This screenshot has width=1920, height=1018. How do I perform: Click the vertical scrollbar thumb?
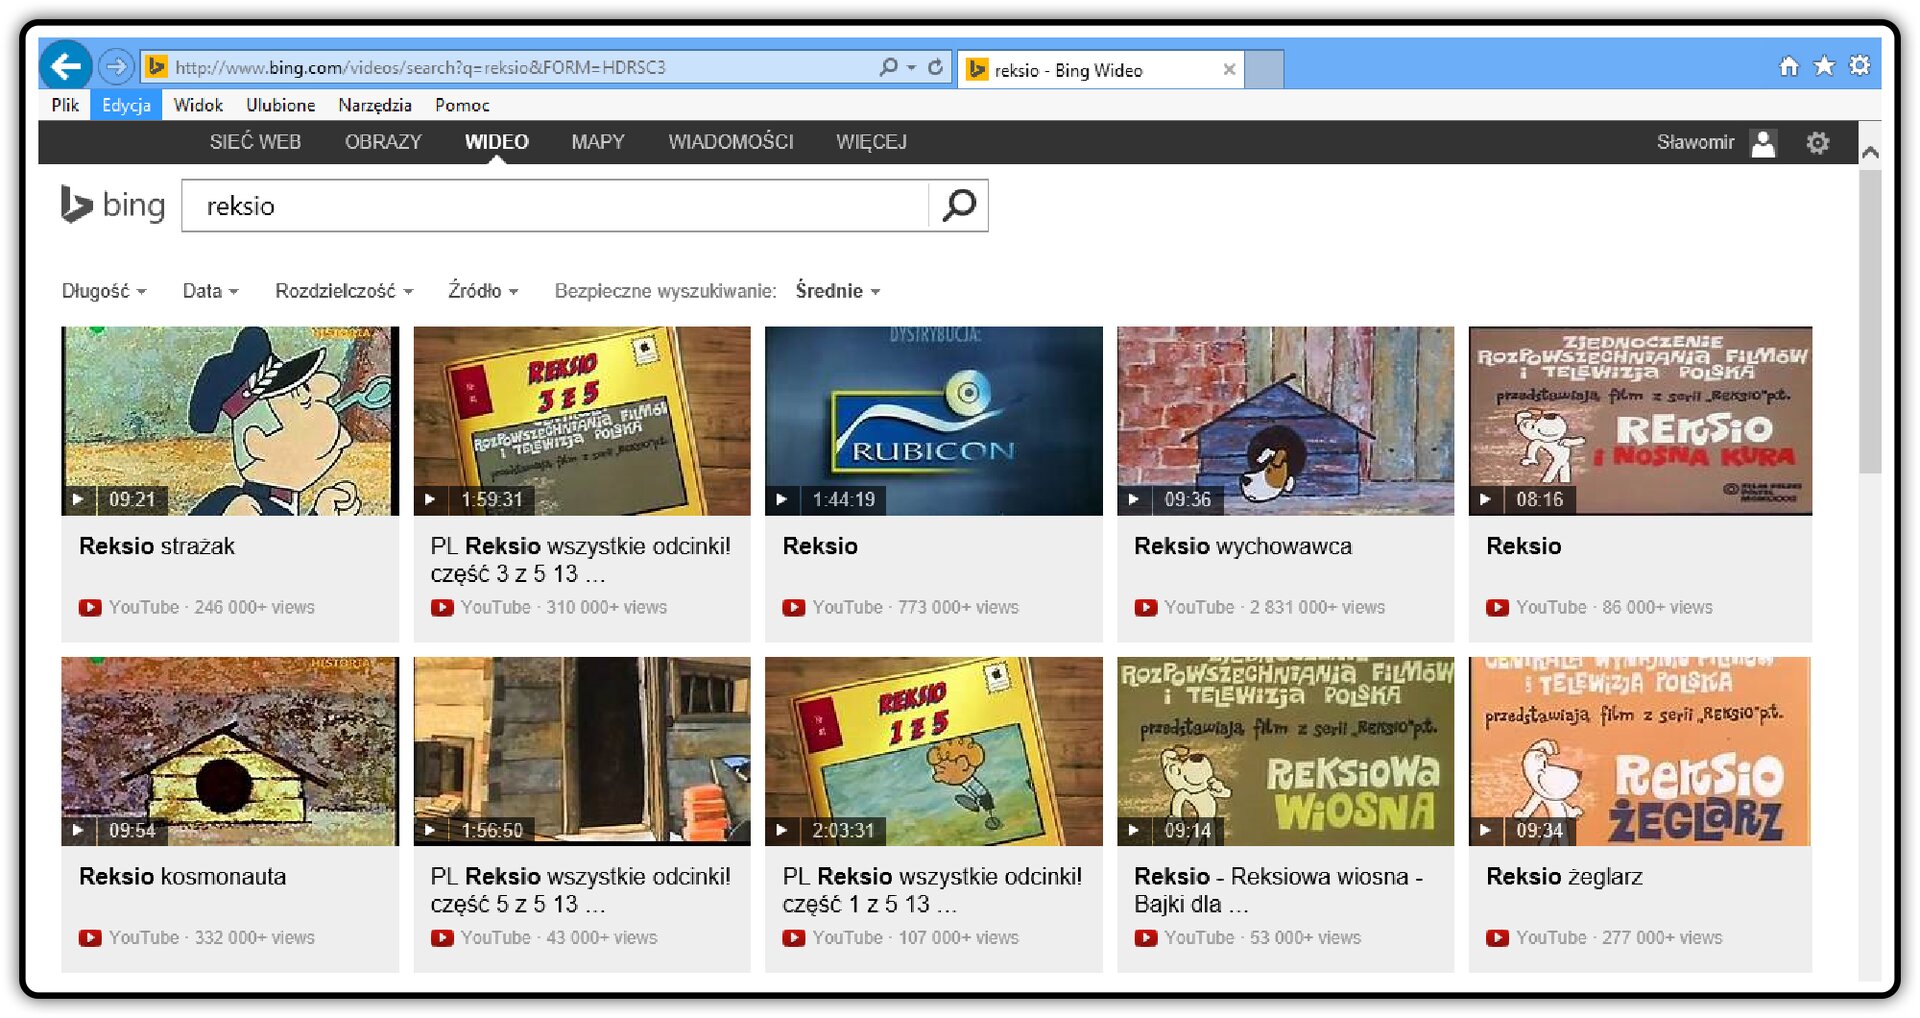[1869, 320]
